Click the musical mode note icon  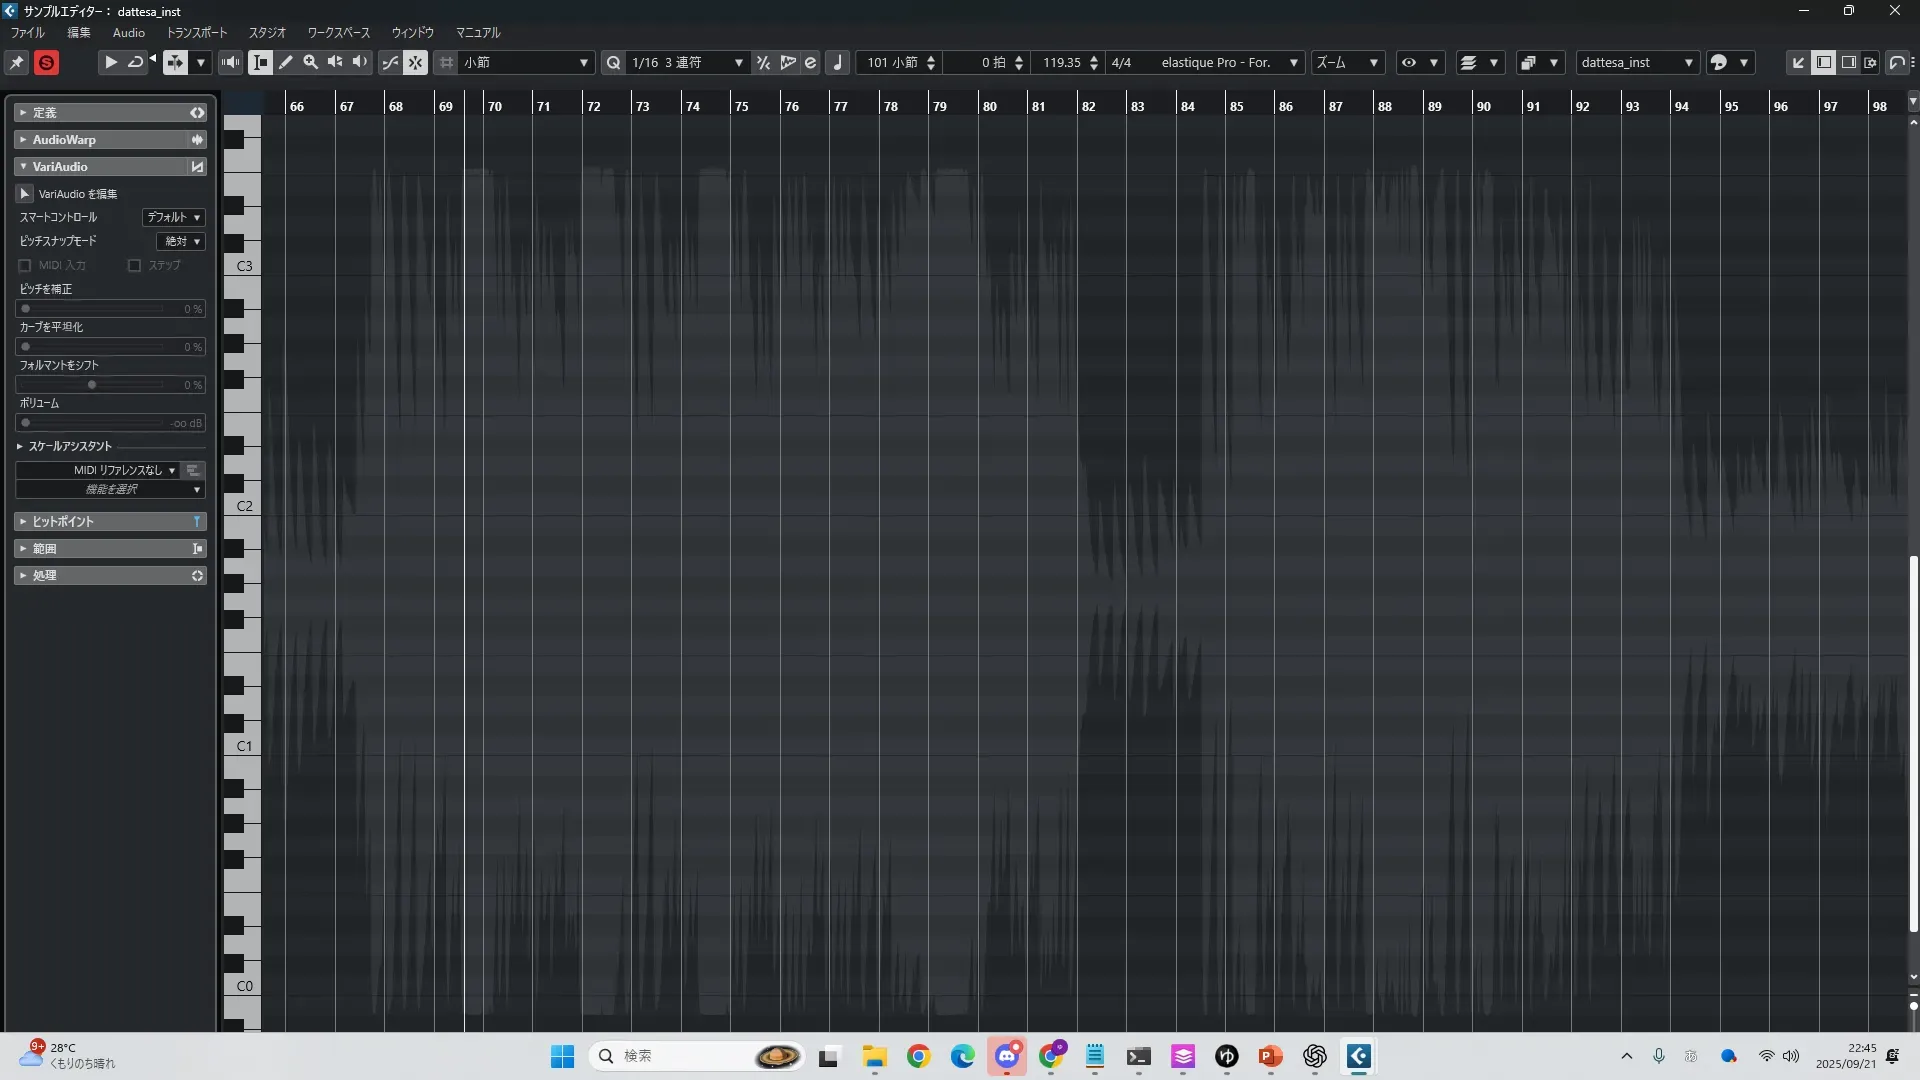pos(838,63)
